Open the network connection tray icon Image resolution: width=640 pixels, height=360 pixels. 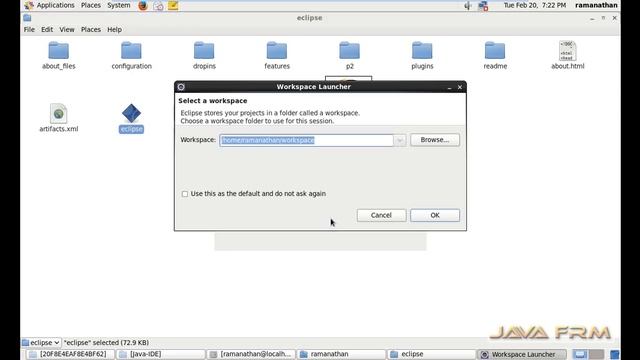coord(483,5)
